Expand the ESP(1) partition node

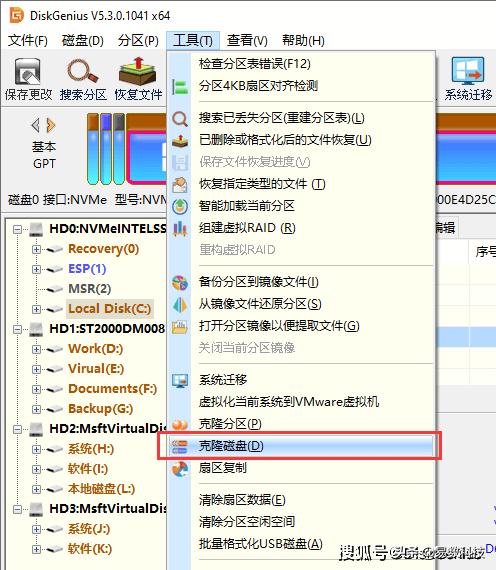click(36, 269)
